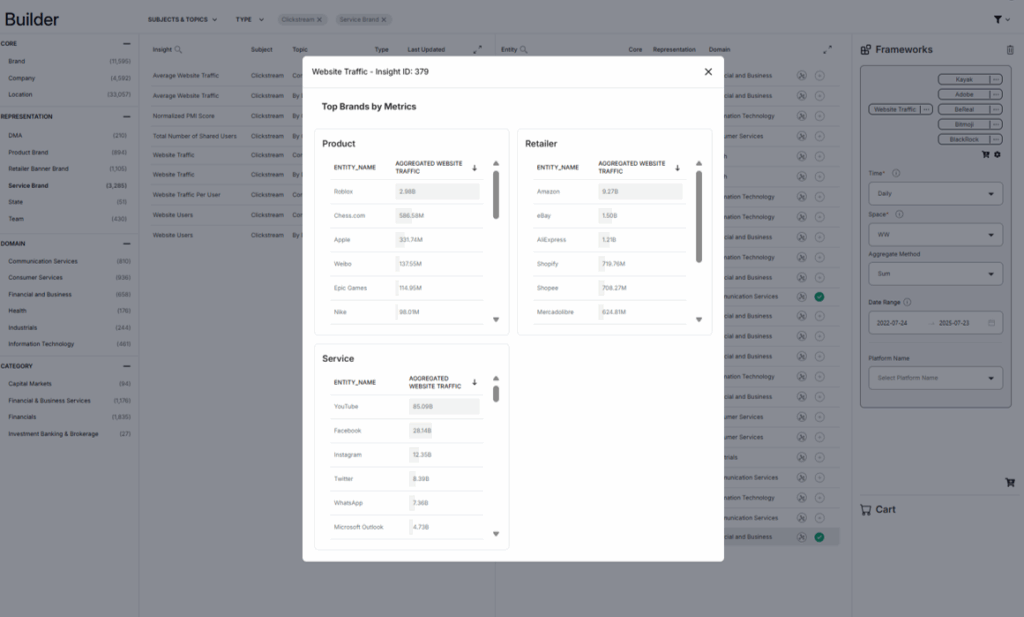Open the Normalized PMI Score insight row
This screenshot has height=617, width=1024.
coord(184,116)
